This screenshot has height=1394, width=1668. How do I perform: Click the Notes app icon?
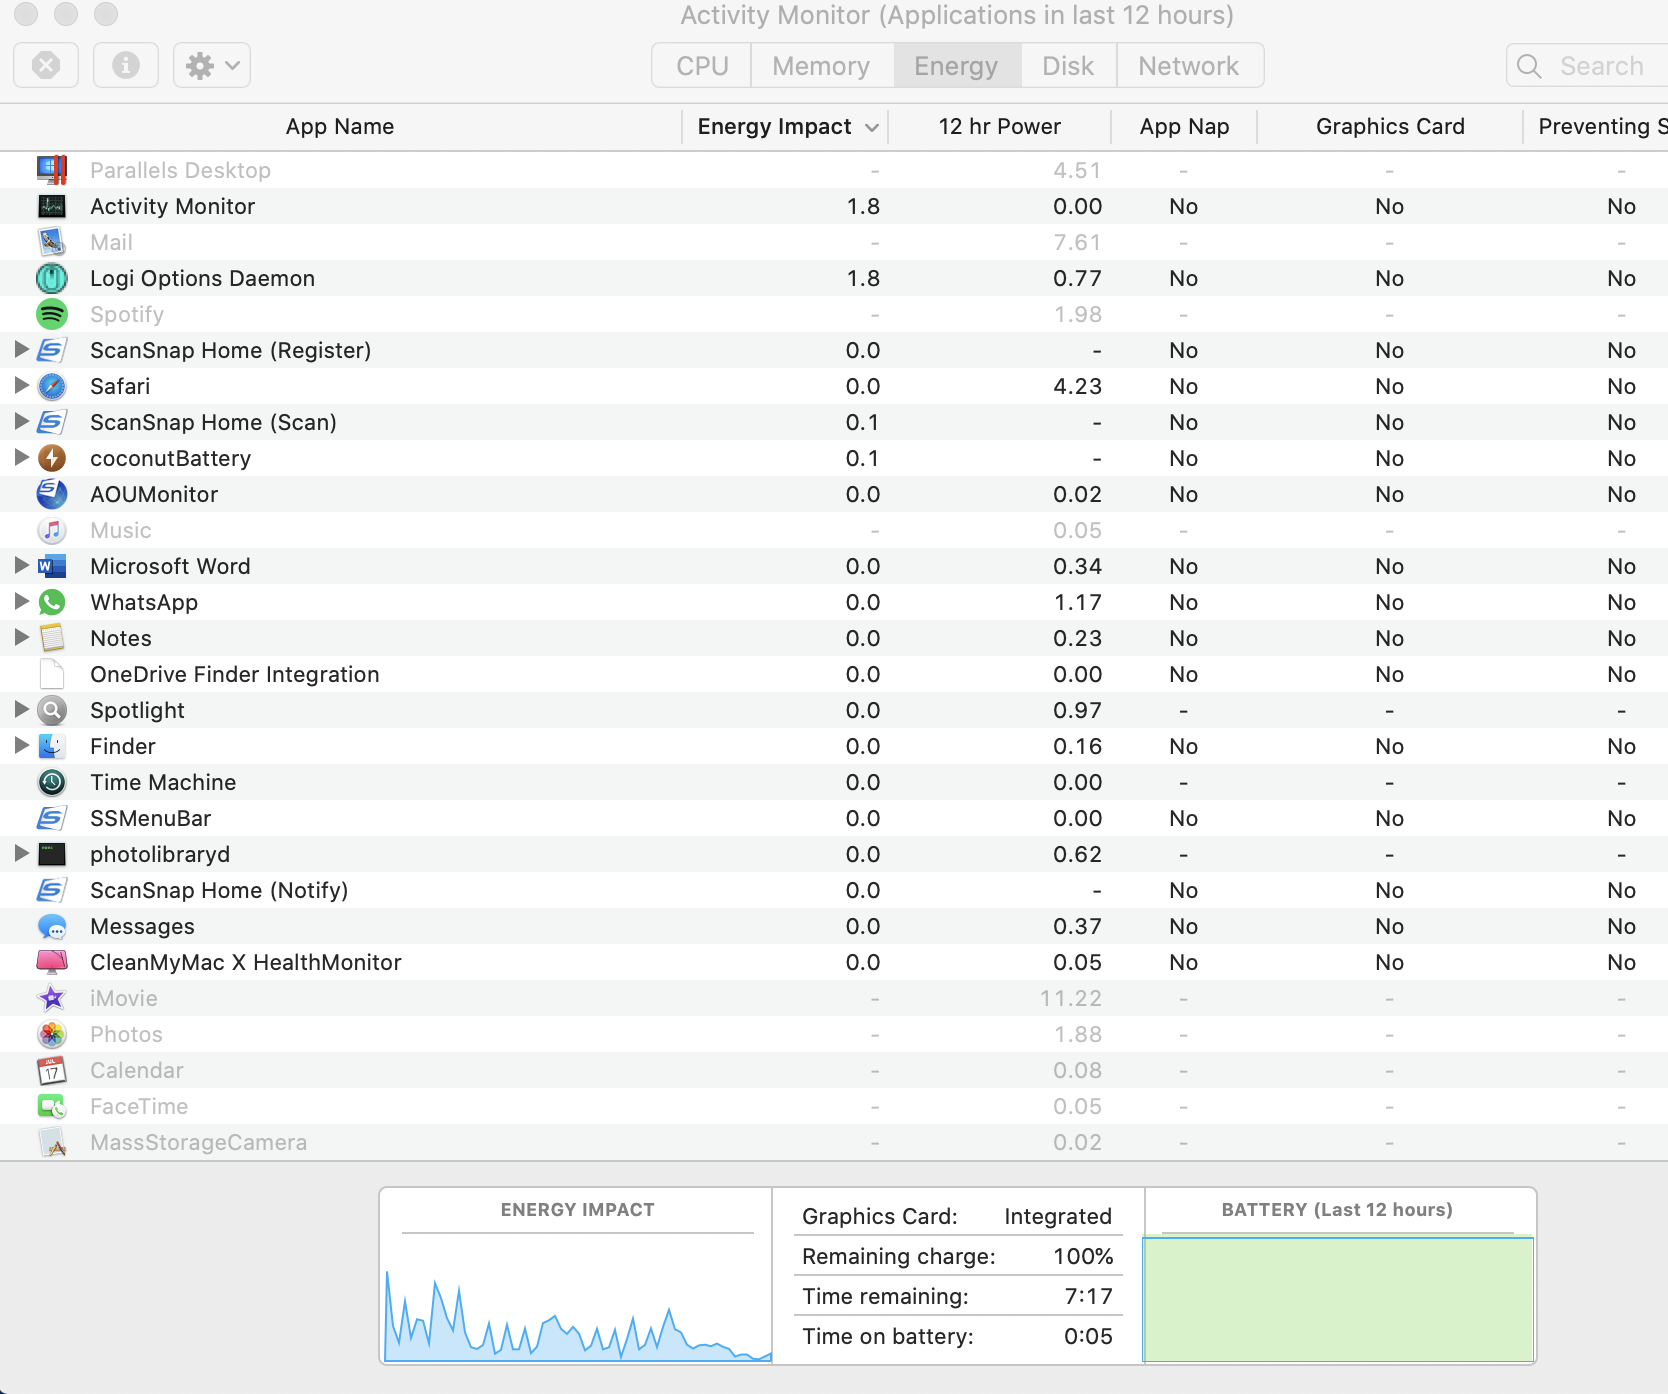52,638
